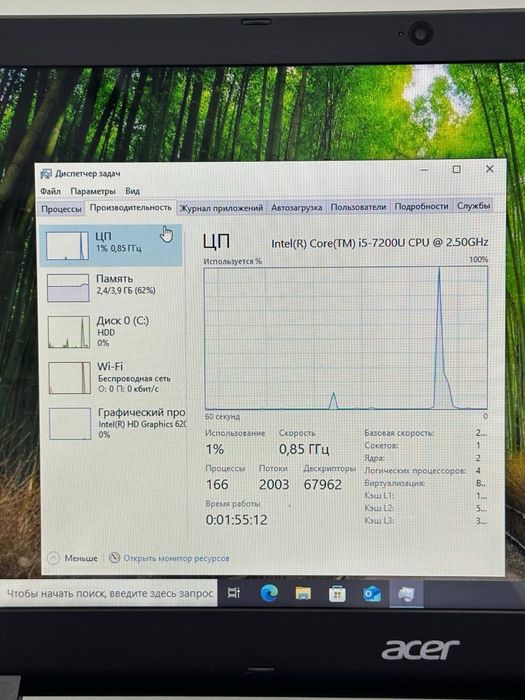Click the resource monitor icon
Viewport: 525px width, 700px height.
115,558
